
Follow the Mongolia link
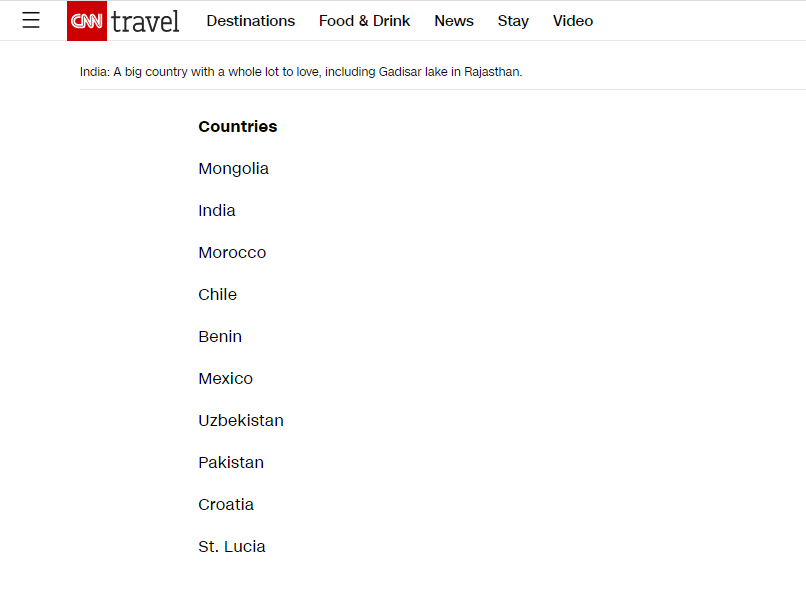[233, 169]
